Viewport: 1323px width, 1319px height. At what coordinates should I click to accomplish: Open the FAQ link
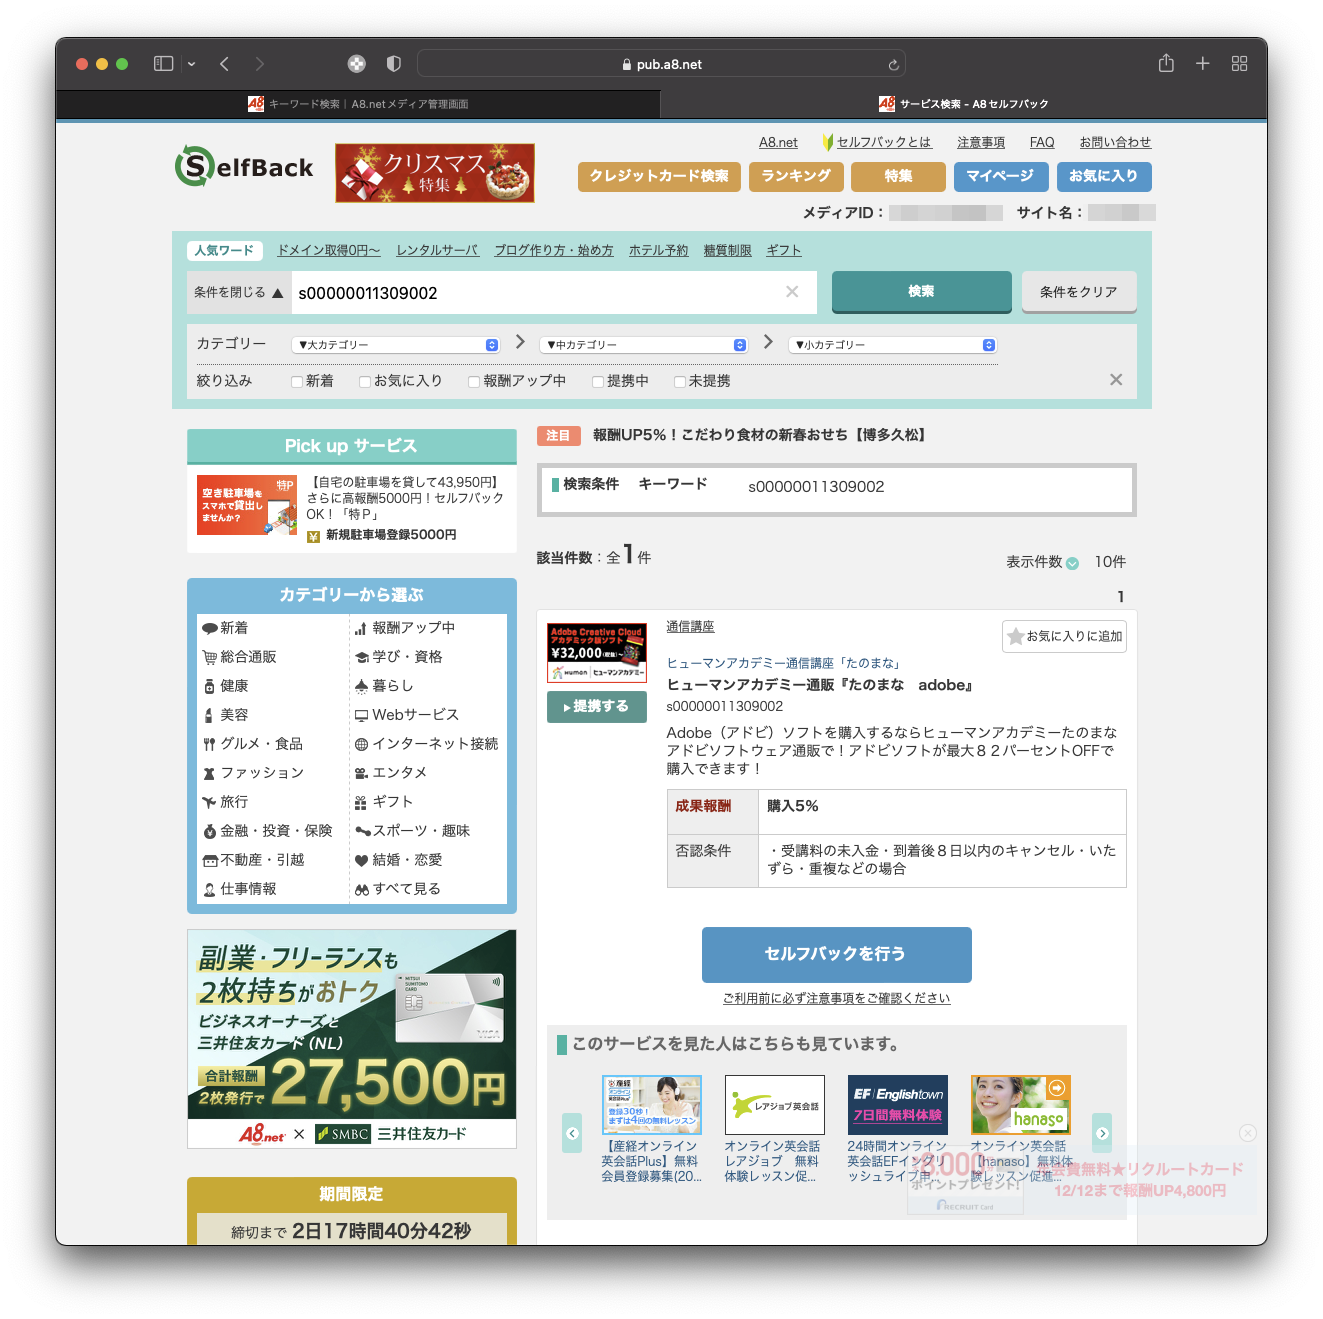pyautogui.click(x=1042, y=143)
